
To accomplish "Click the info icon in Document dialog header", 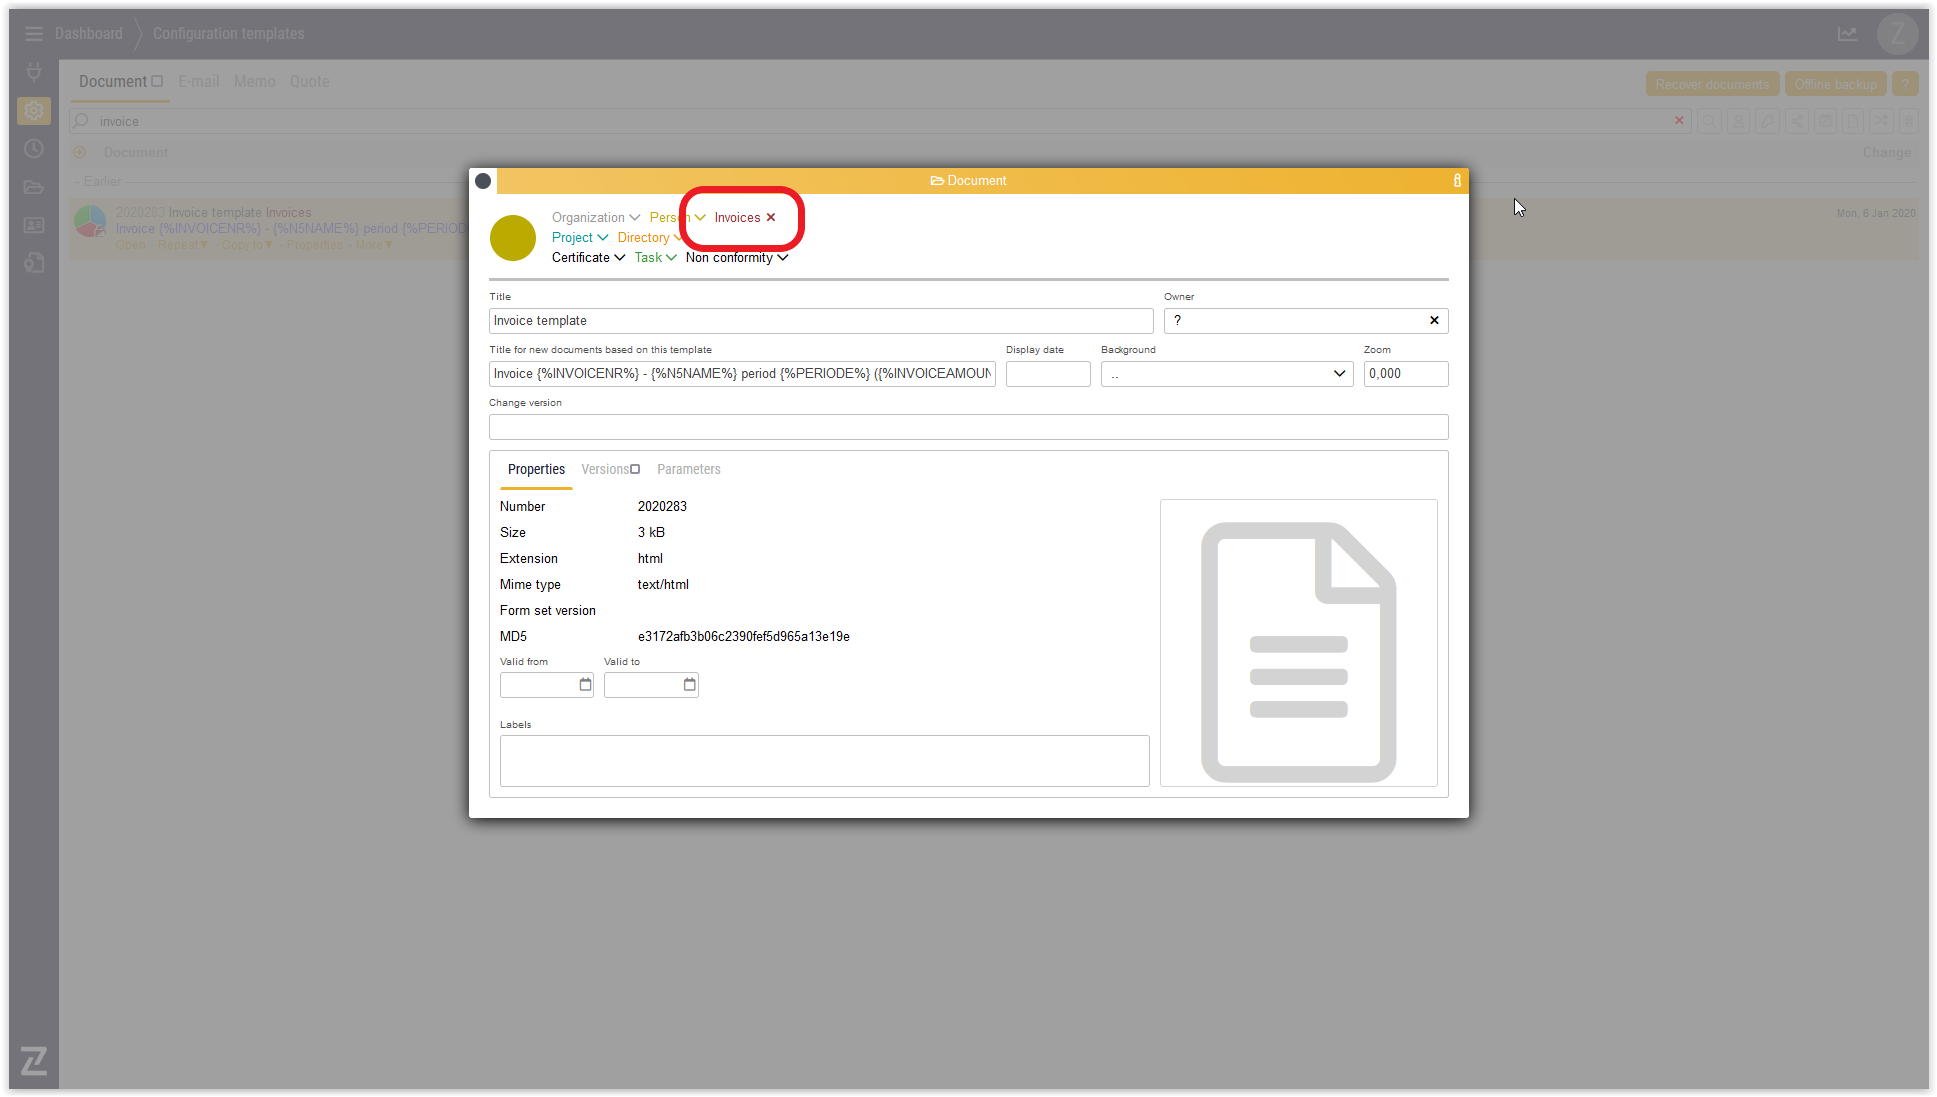I will point(1457,181).
